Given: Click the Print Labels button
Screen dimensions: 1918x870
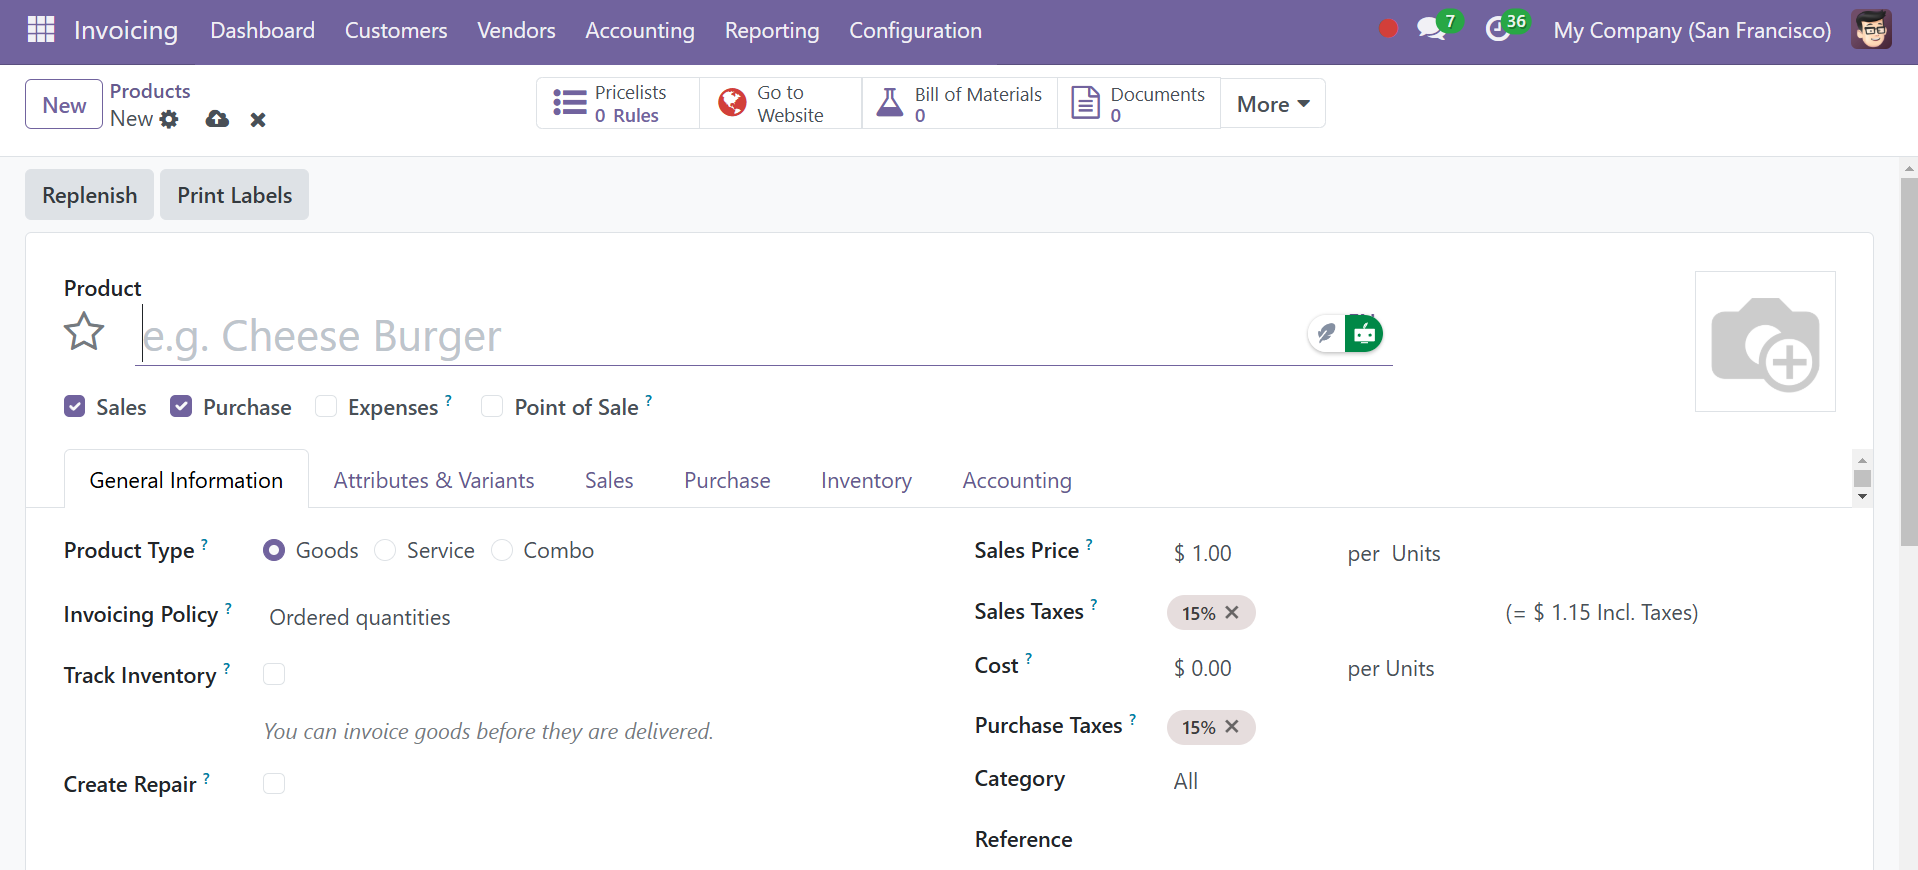Looking at the screenshot, I should coord(235,195).
